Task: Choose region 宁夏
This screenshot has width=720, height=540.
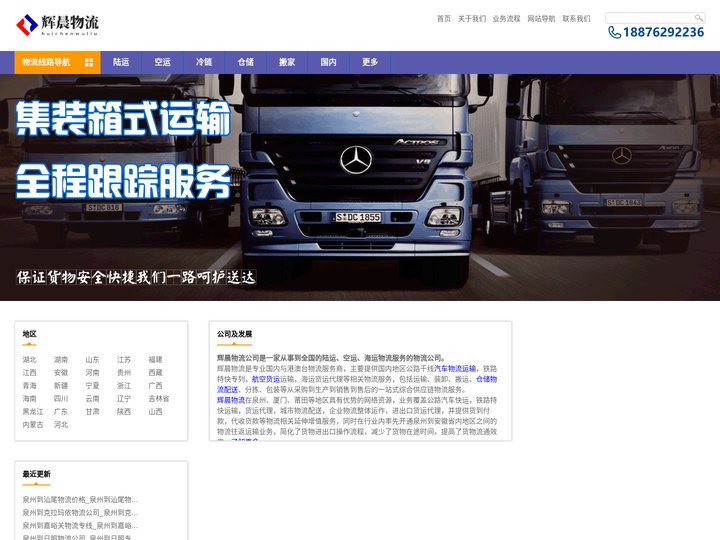Action: (x=92, y=386)
